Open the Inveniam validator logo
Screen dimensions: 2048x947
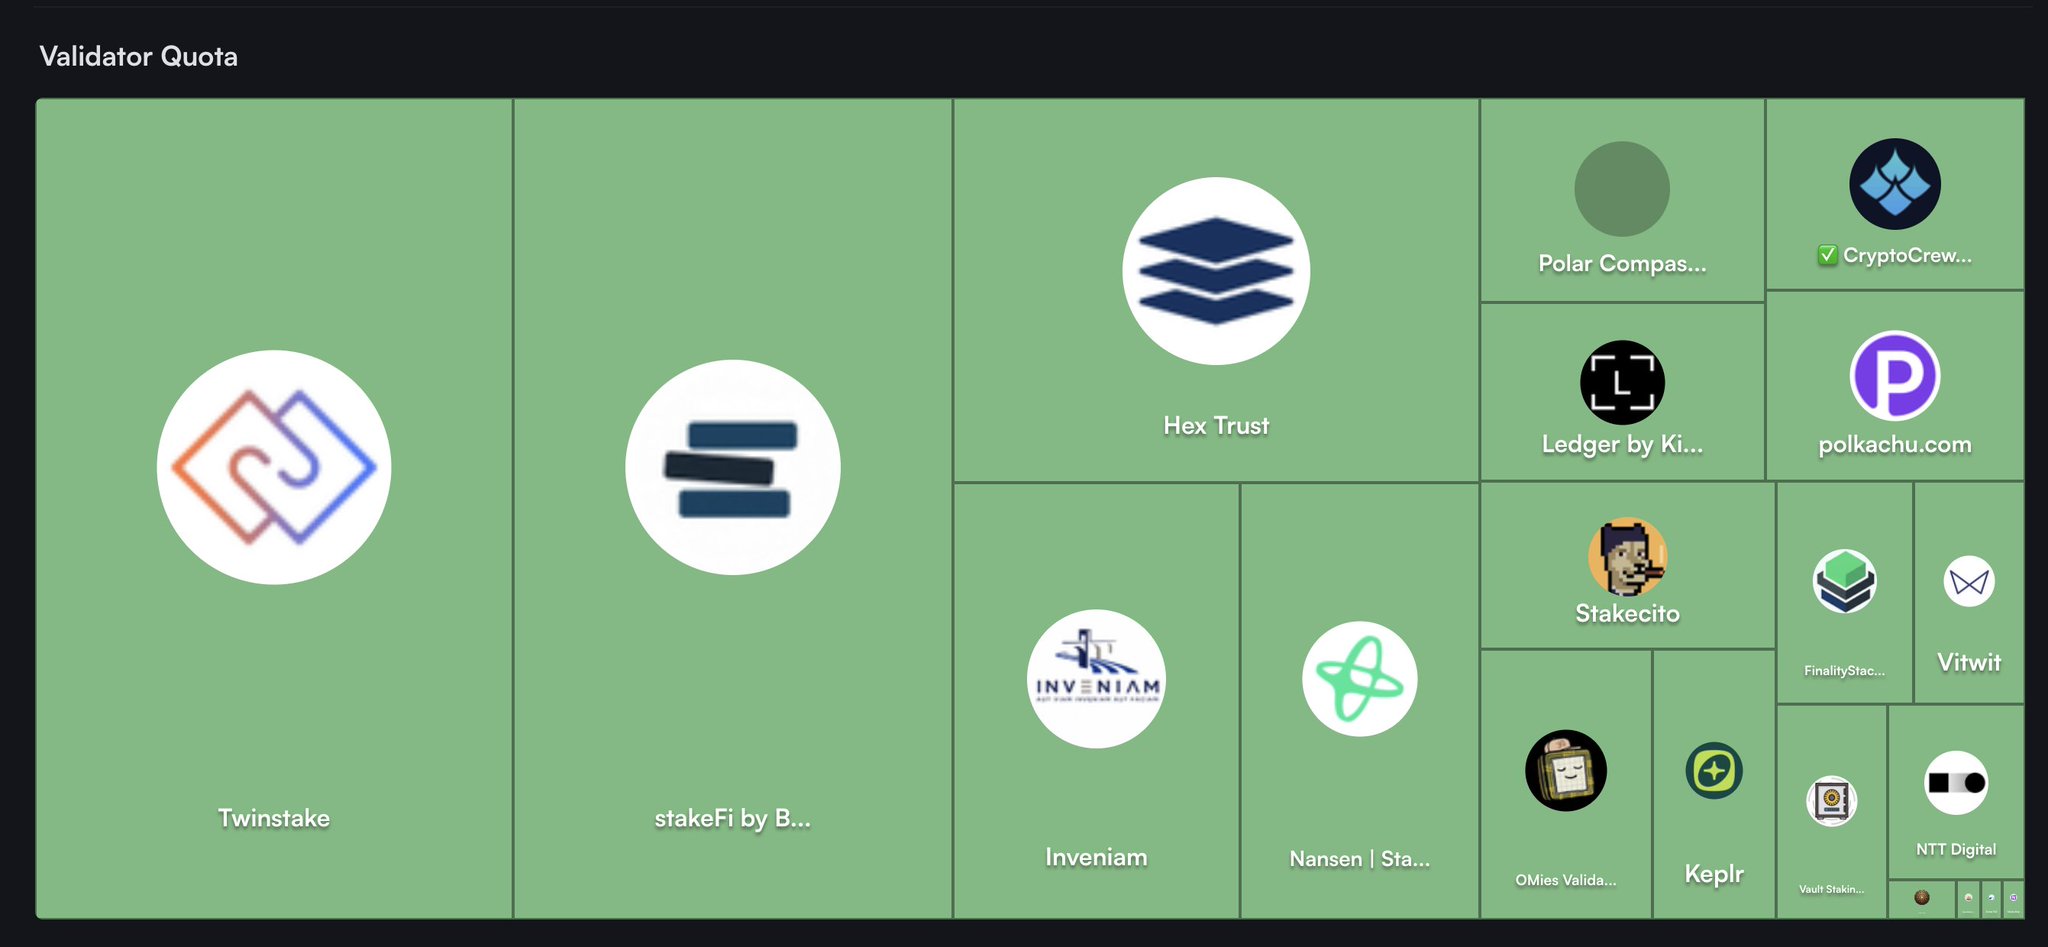click(1096, 679)
